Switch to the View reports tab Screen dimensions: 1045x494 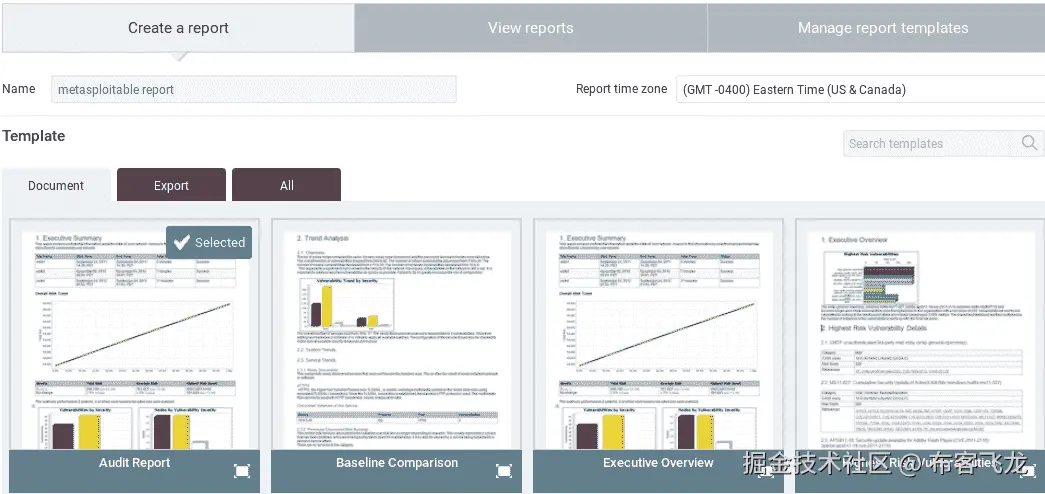(530, 28)
